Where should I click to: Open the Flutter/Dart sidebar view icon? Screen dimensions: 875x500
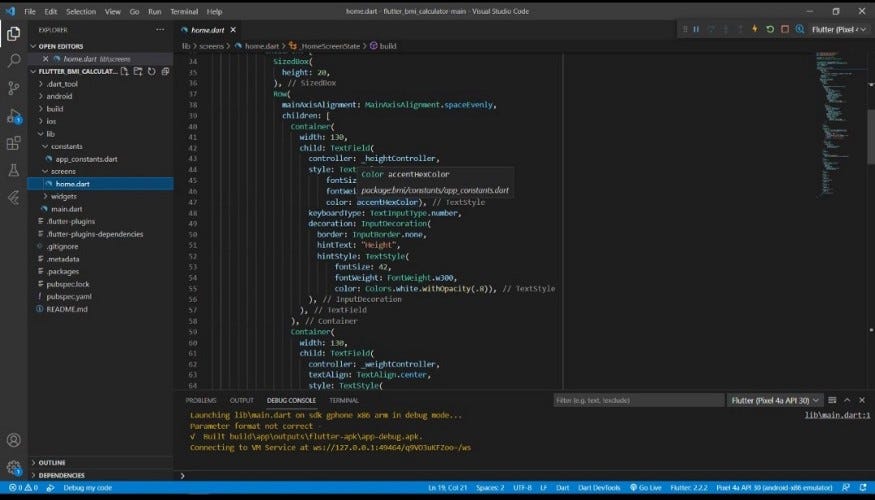[x=13, y=197]
